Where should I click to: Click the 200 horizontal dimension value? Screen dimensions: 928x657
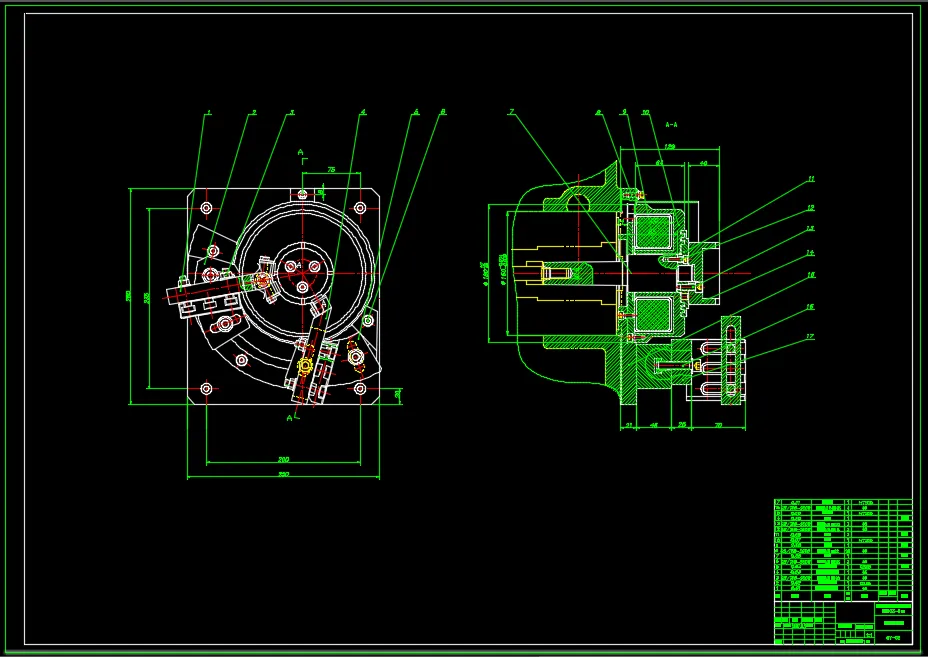tap(283, 459)
